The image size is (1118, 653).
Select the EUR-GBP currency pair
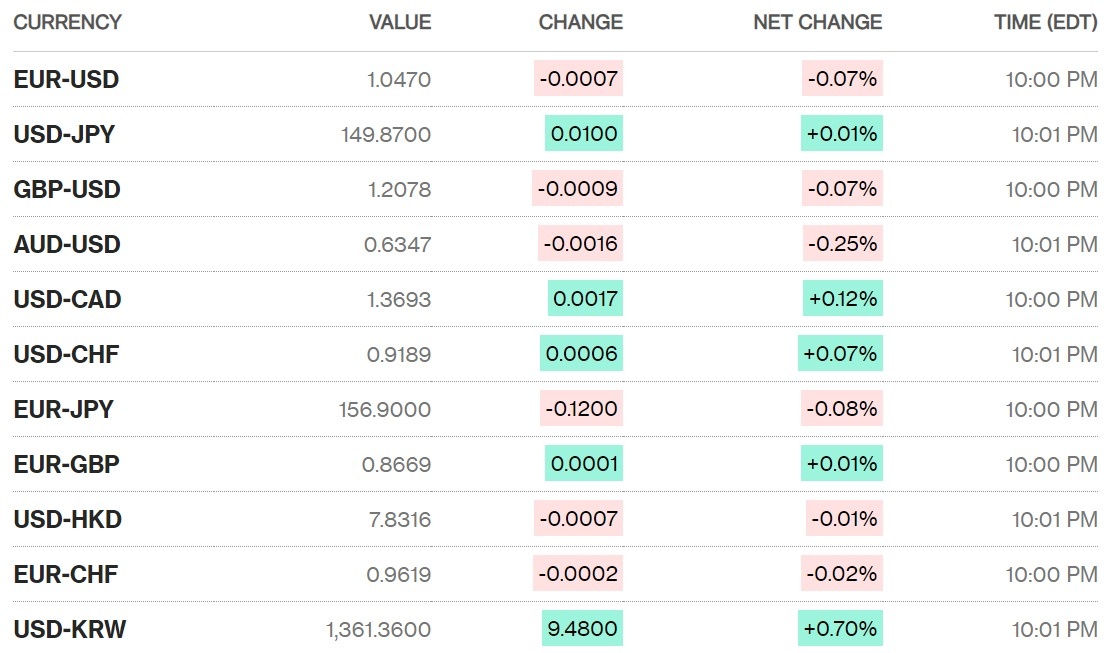click(x=66, y=464)
